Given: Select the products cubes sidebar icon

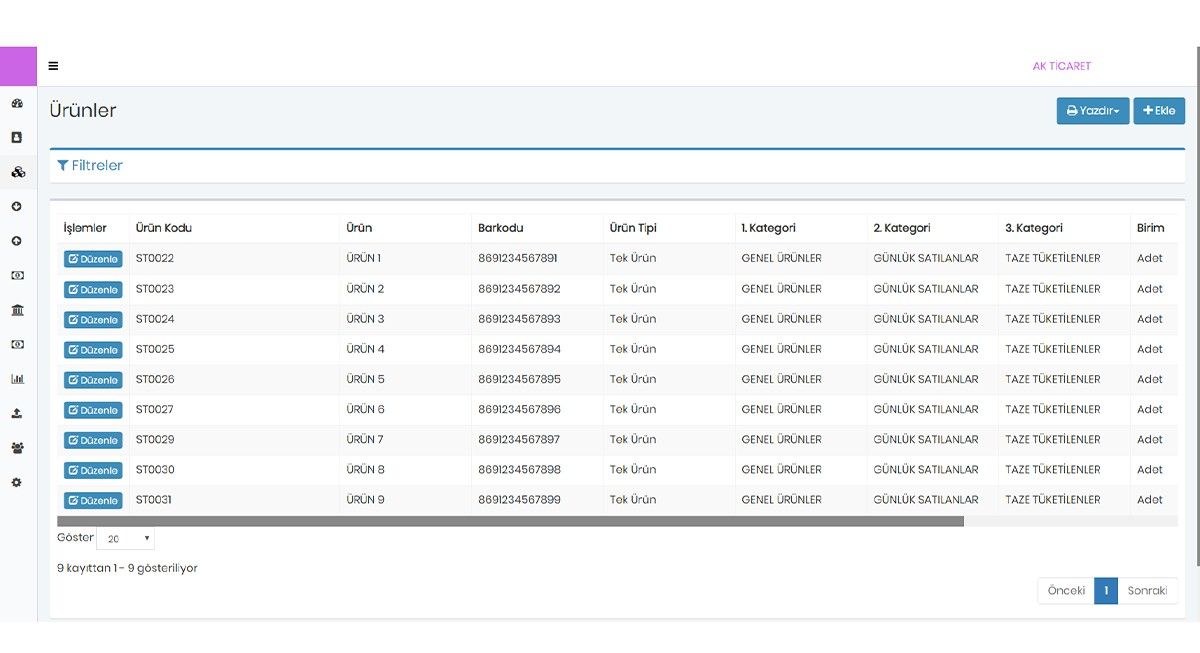Looking at the screenshot, I should click(x=17, y=172).
